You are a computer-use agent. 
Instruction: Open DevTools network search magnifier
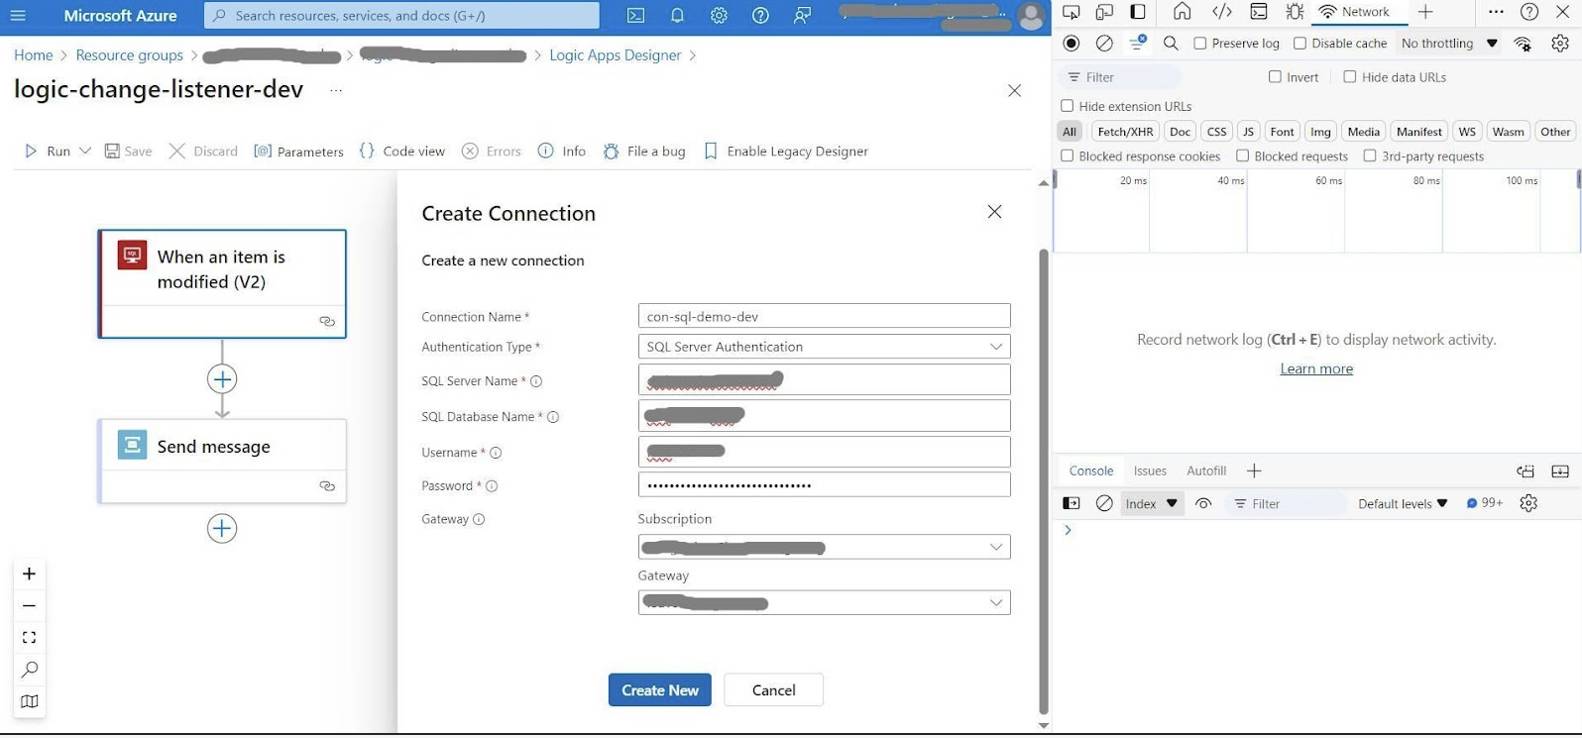point(1171,43)
